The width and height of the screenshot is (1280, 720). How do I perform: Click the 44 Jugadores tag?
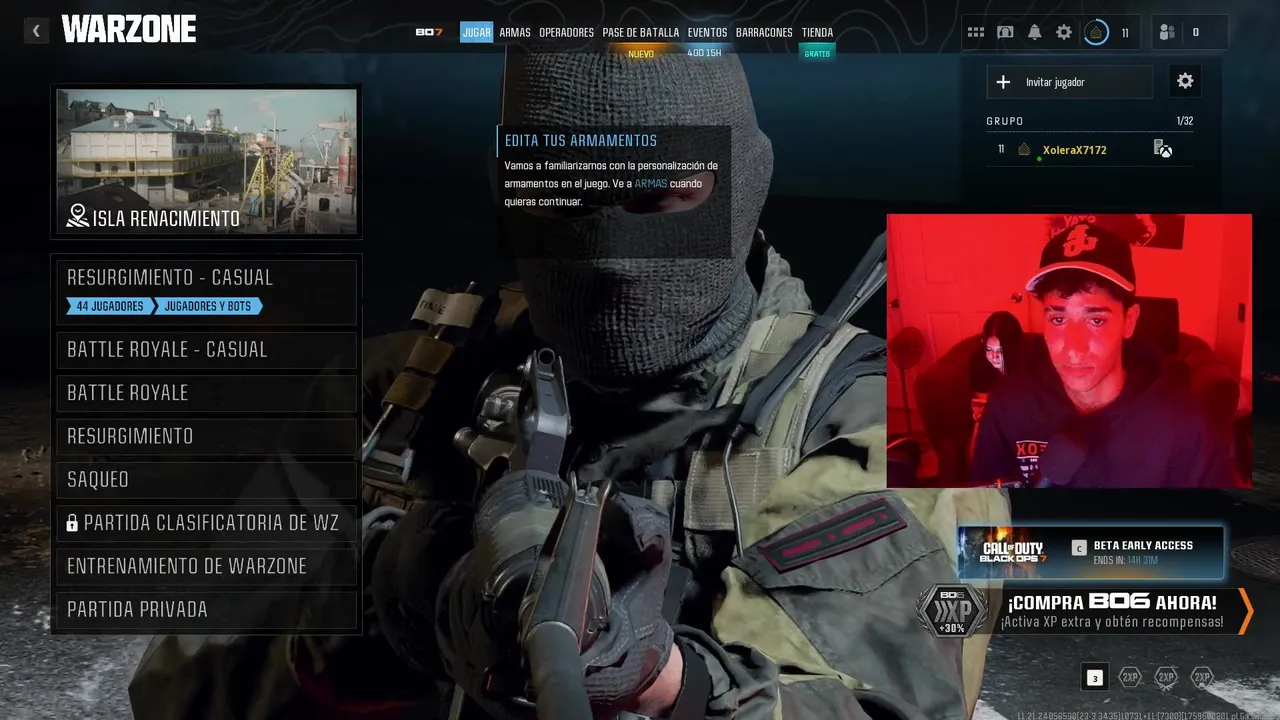[x=109, y=306]
